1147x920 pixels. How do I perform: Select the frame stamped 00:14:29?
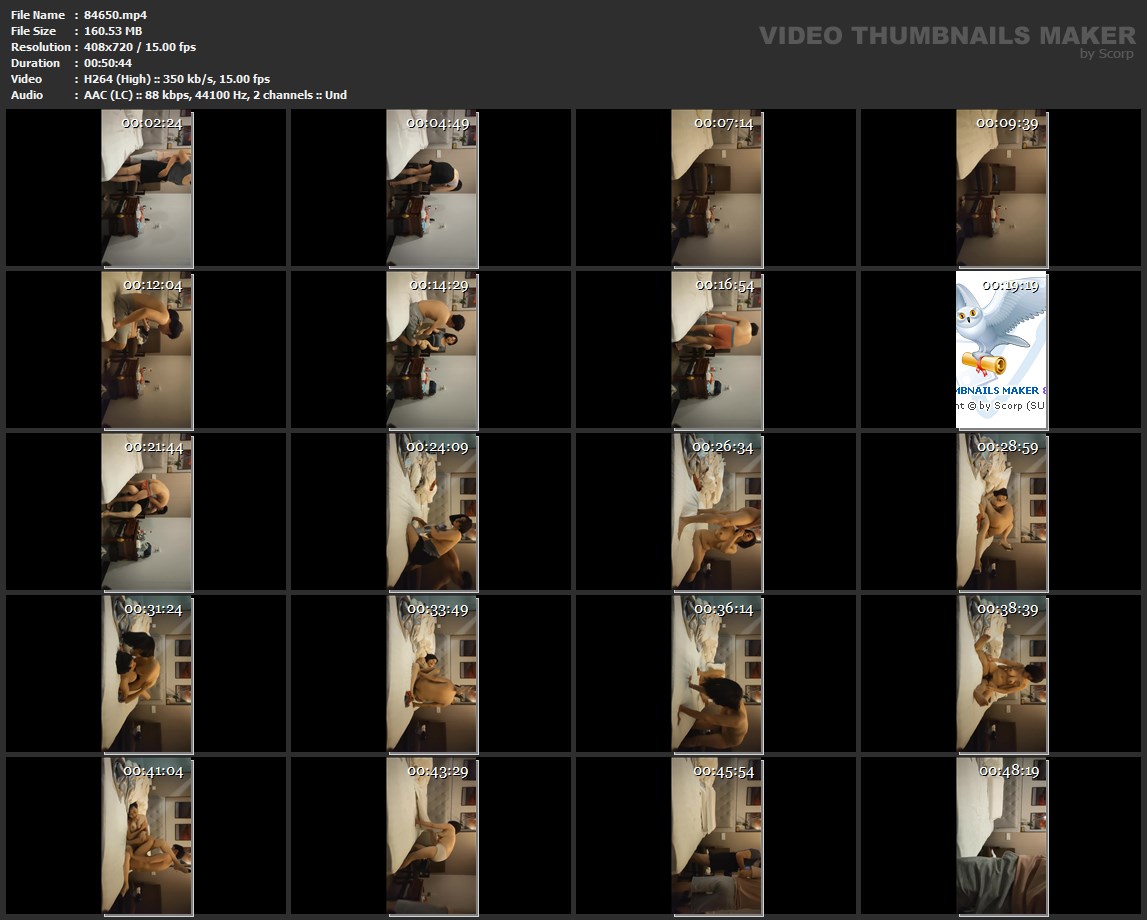tap(432, 350)
